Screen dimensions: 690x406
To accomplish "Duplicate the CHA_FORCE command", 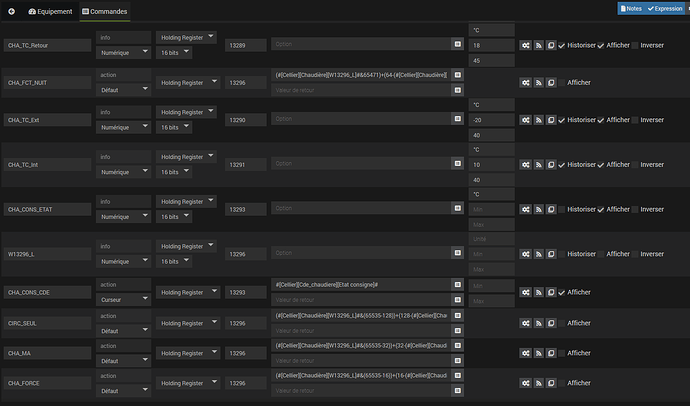I will [549, 383].
